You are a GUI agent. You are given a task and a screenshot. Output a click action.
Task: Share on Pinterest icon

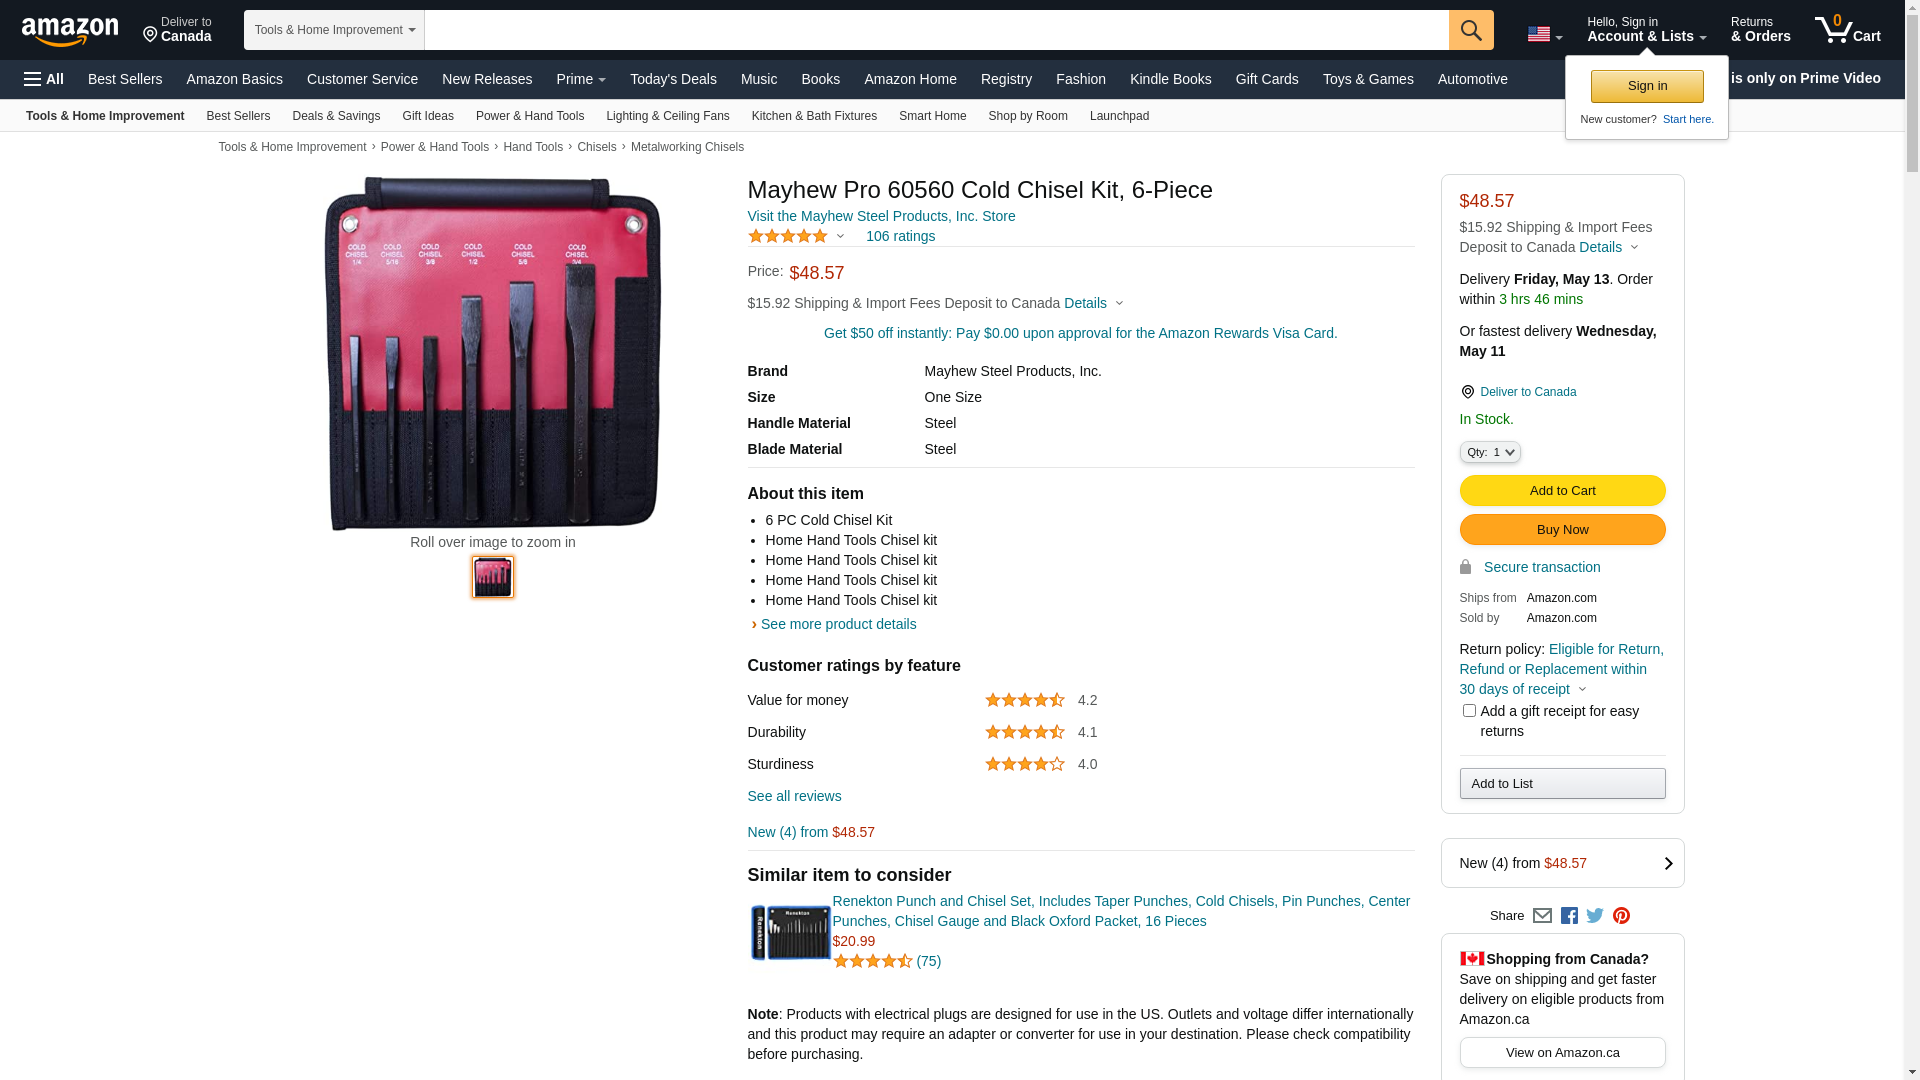pos(1621,916)
